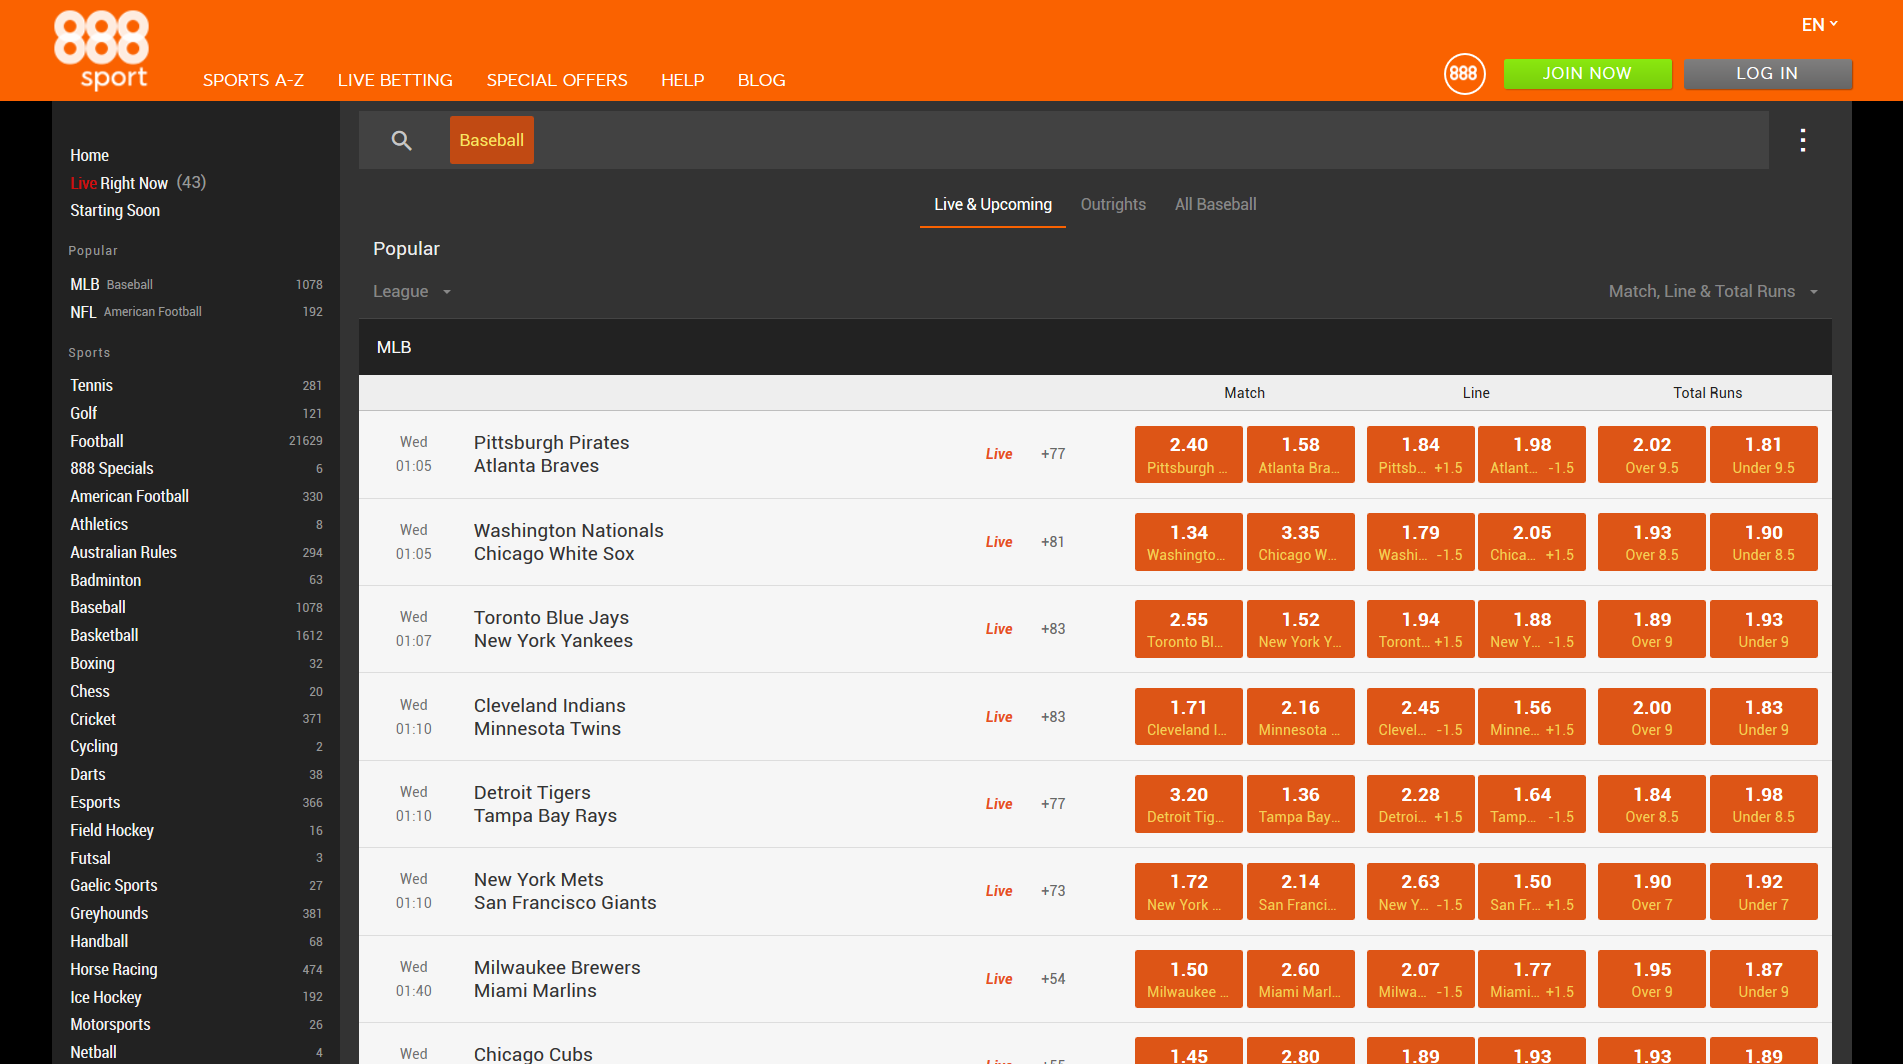
Task: Open Darts in sports list
Action: [x=196, y=774]
